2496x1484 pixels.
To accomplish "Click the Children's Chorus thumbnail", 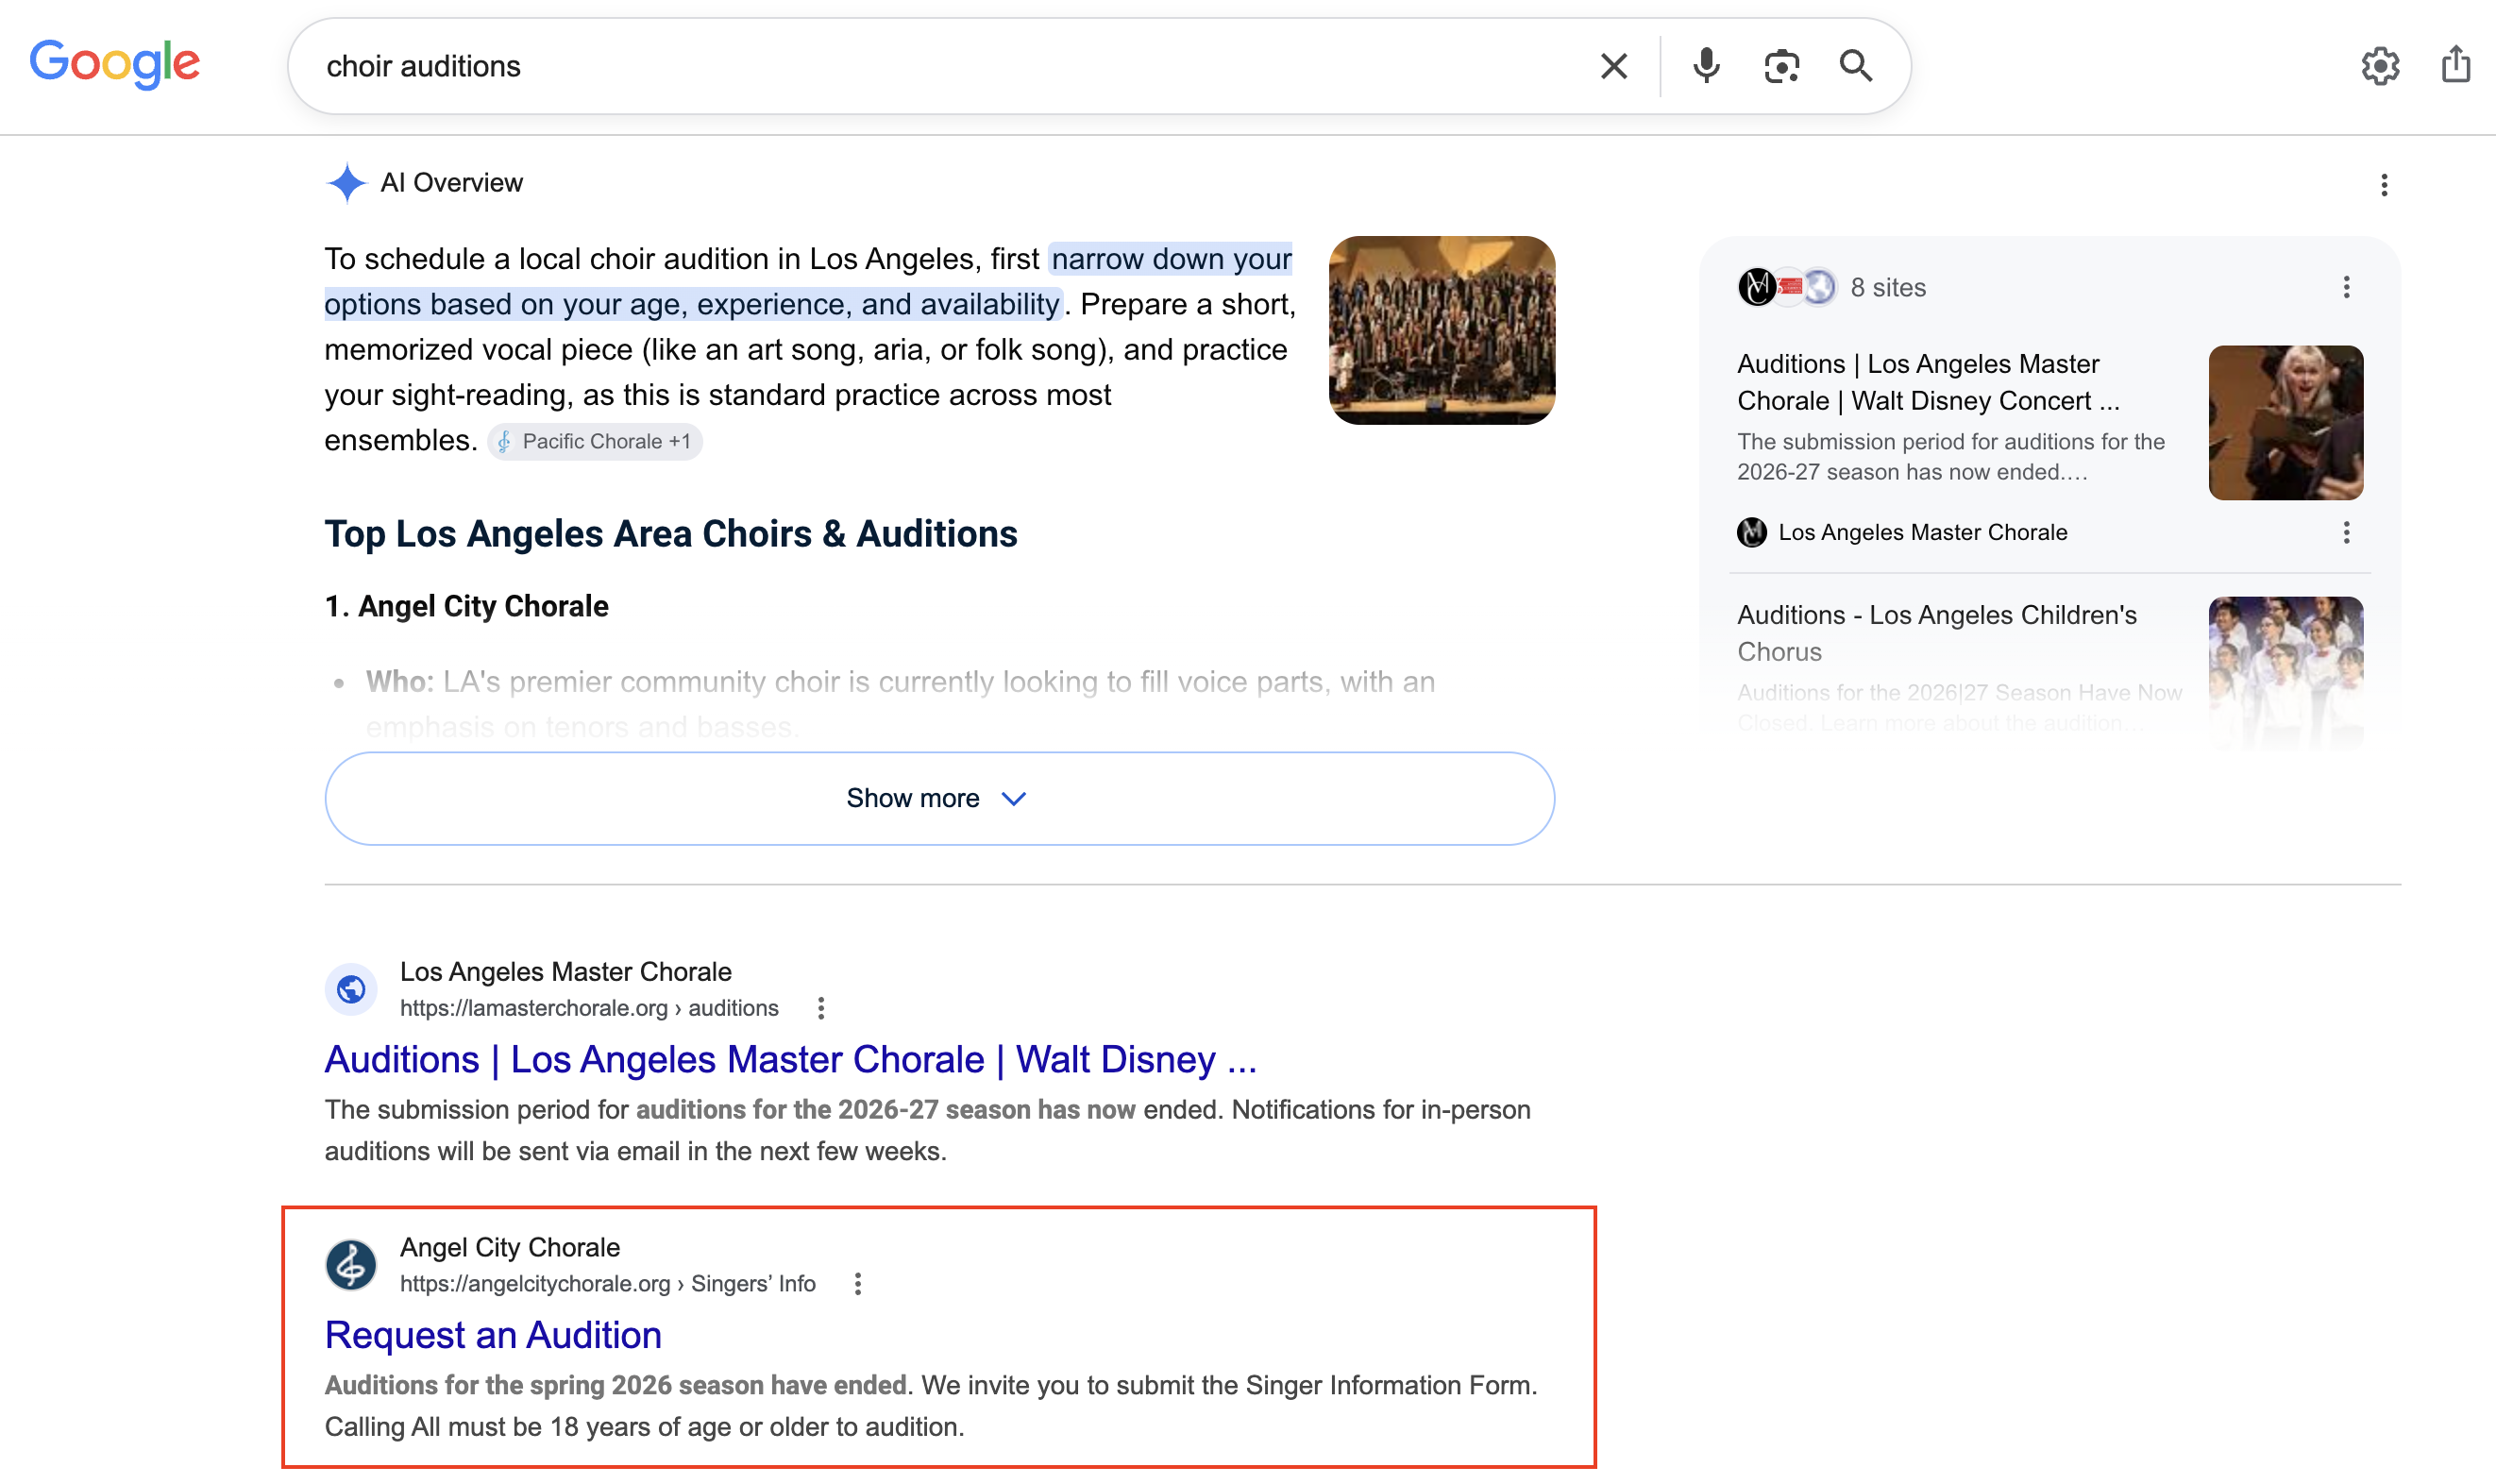I will [x=2286, y=672].
